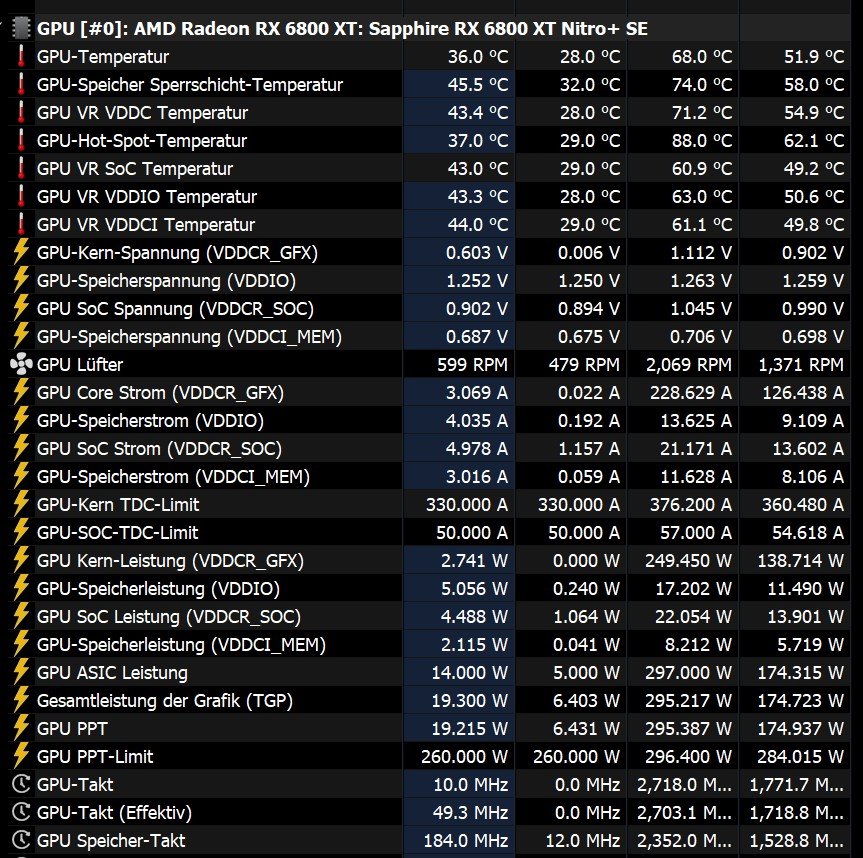Click thermometer icon beside GPU-Speicher Sperrschicht-Temperatur
The height and width of the screenshot is (858, 863).
(x=21, y=84)
